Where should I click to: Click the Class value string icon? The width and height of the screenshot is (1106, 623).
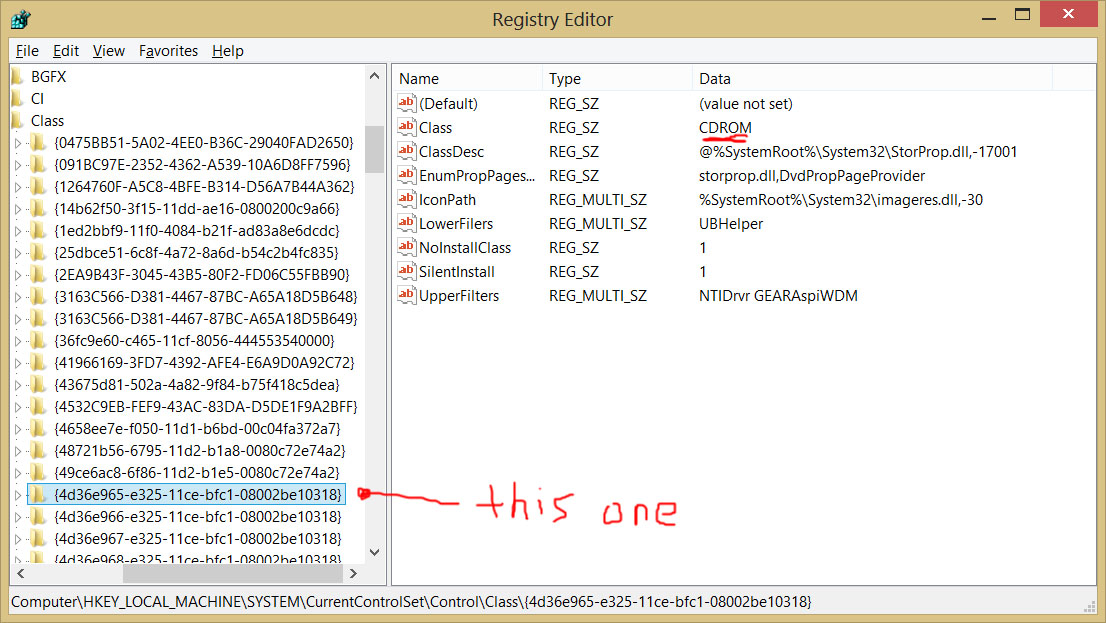pos(406,127)
